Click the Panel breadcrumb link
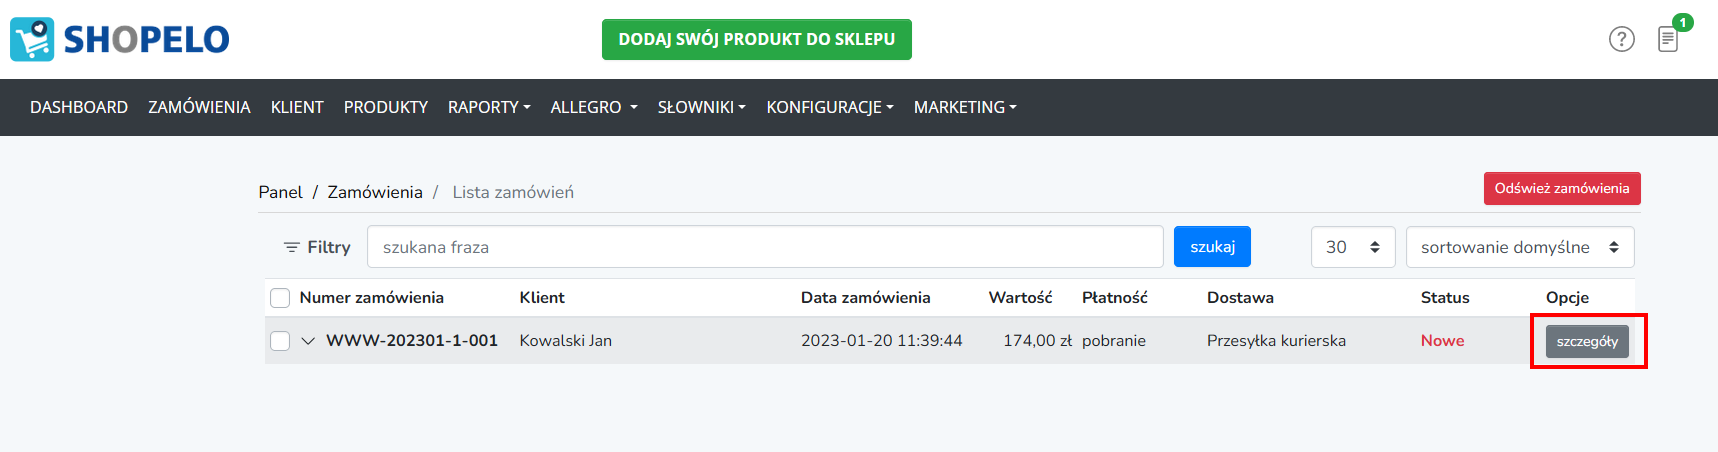This screenshot has height=452, width=1718. (280, 192)
